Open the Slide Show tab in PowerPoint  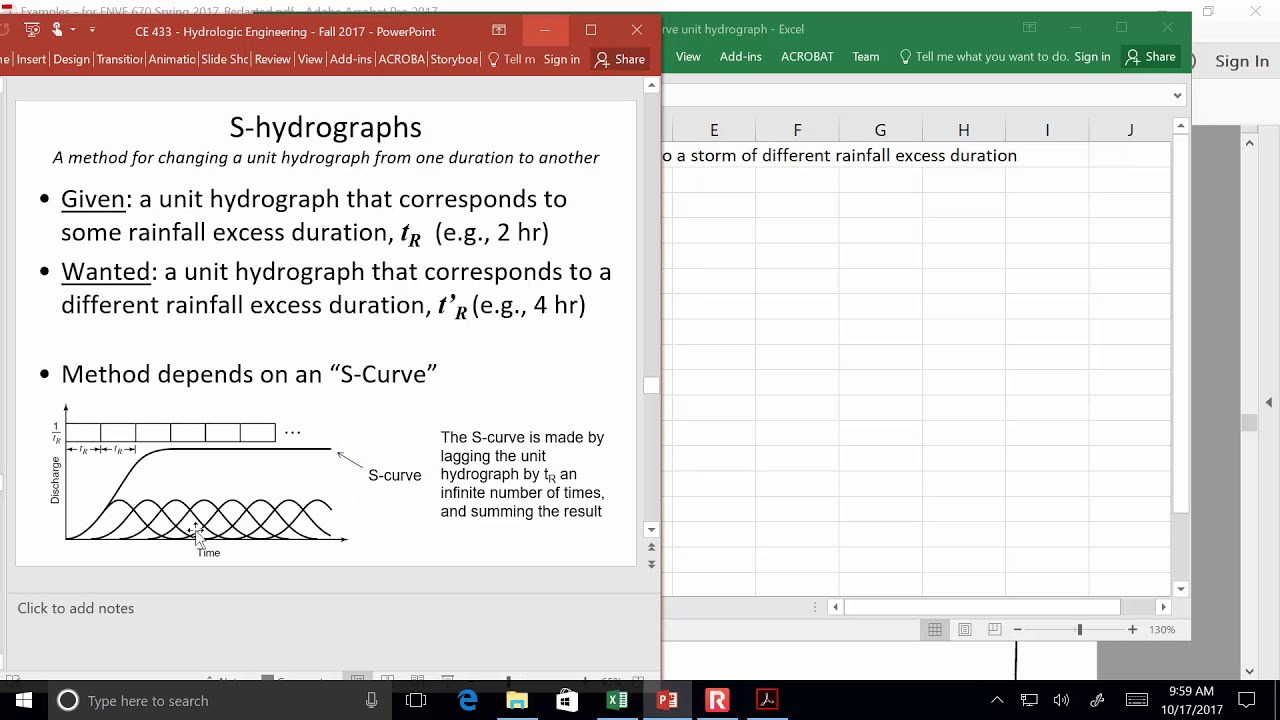tap(225, 59)
